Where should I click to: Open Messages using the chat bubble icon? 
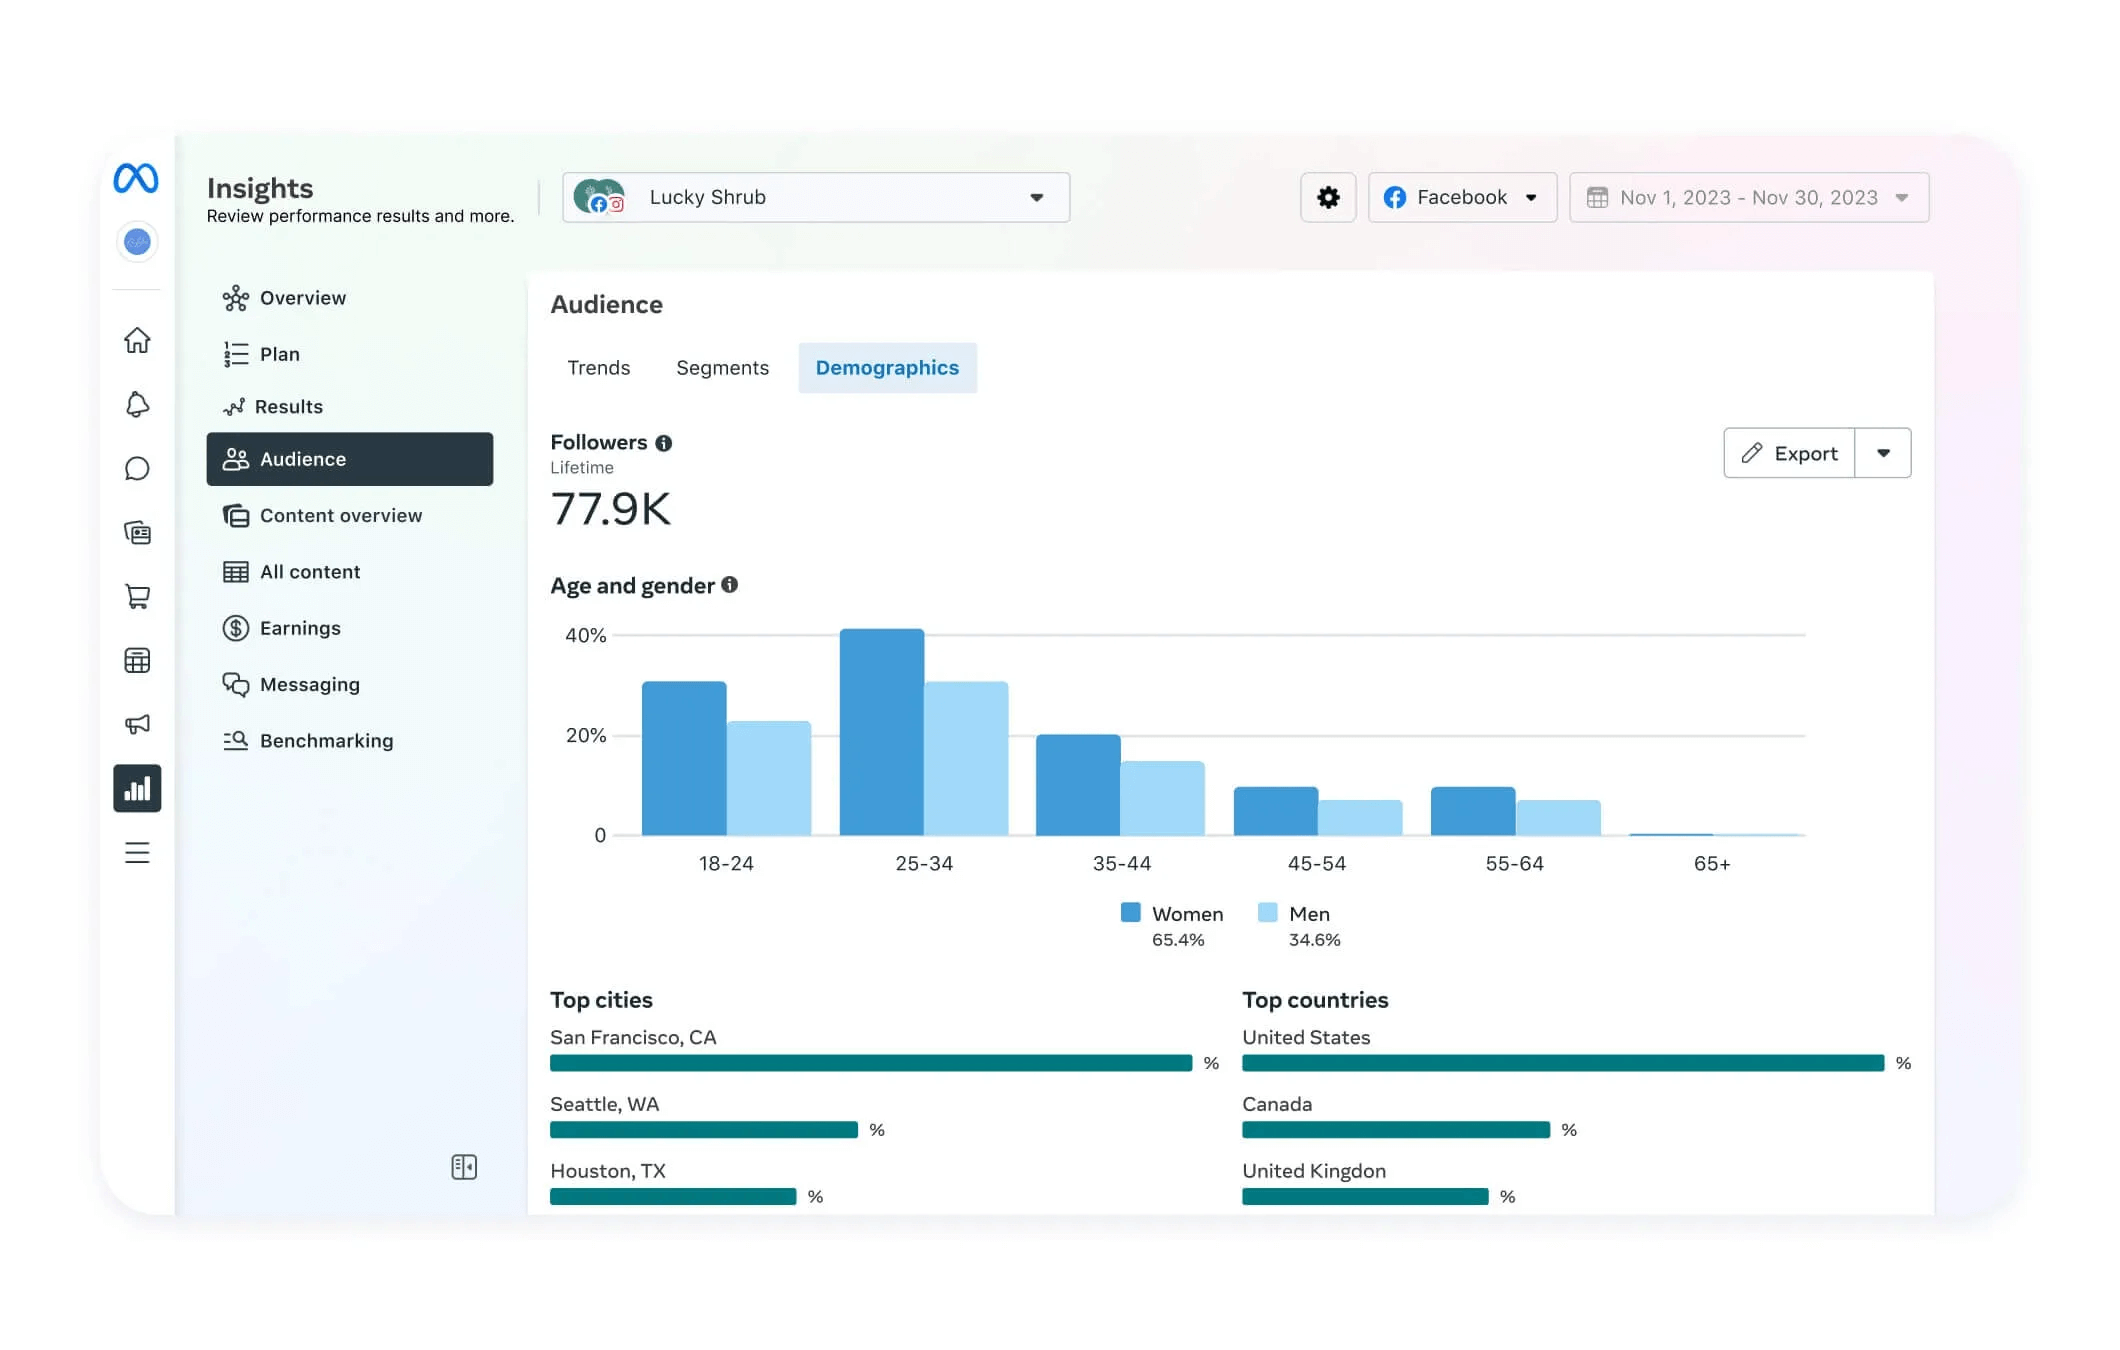tap(137, 469)
